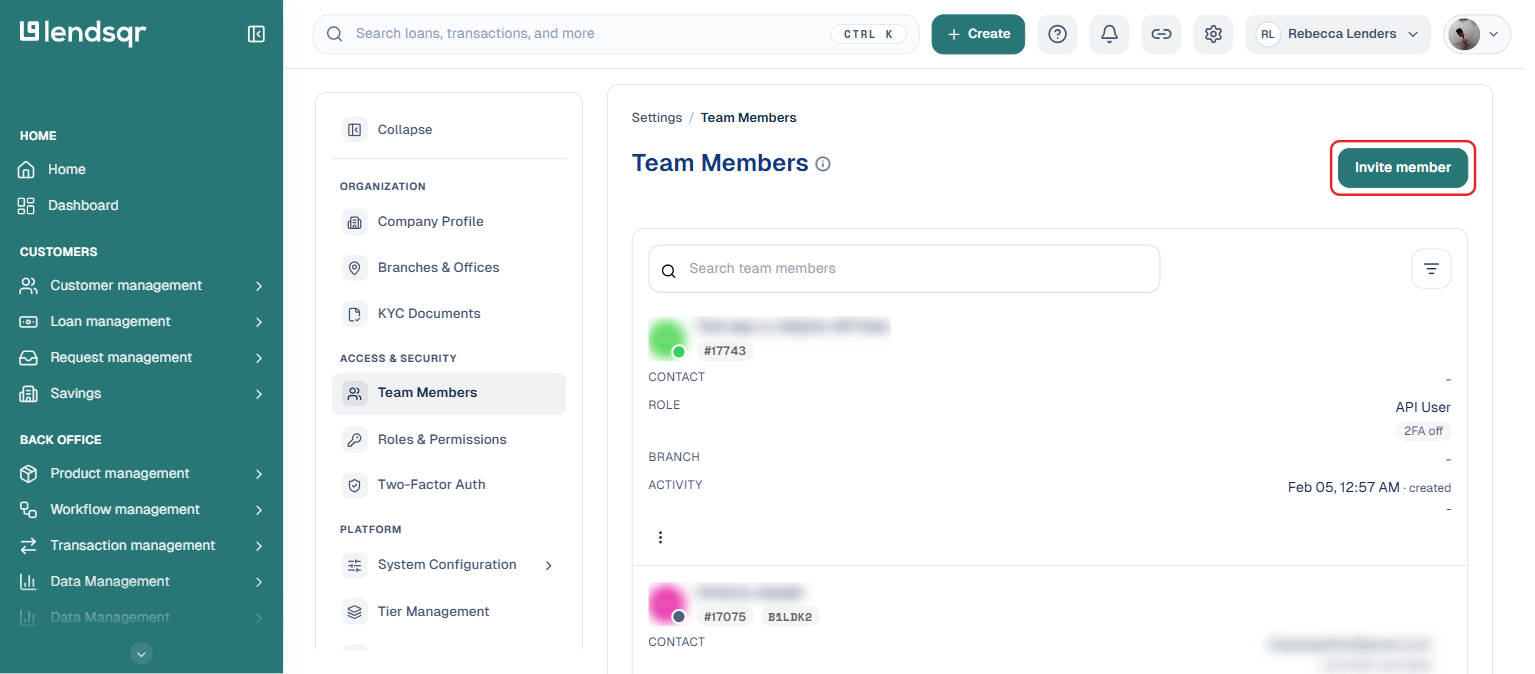Expand Savings submenu
Image resolution: width=1535 pixels, height=674 pixels.
[259, 394]
